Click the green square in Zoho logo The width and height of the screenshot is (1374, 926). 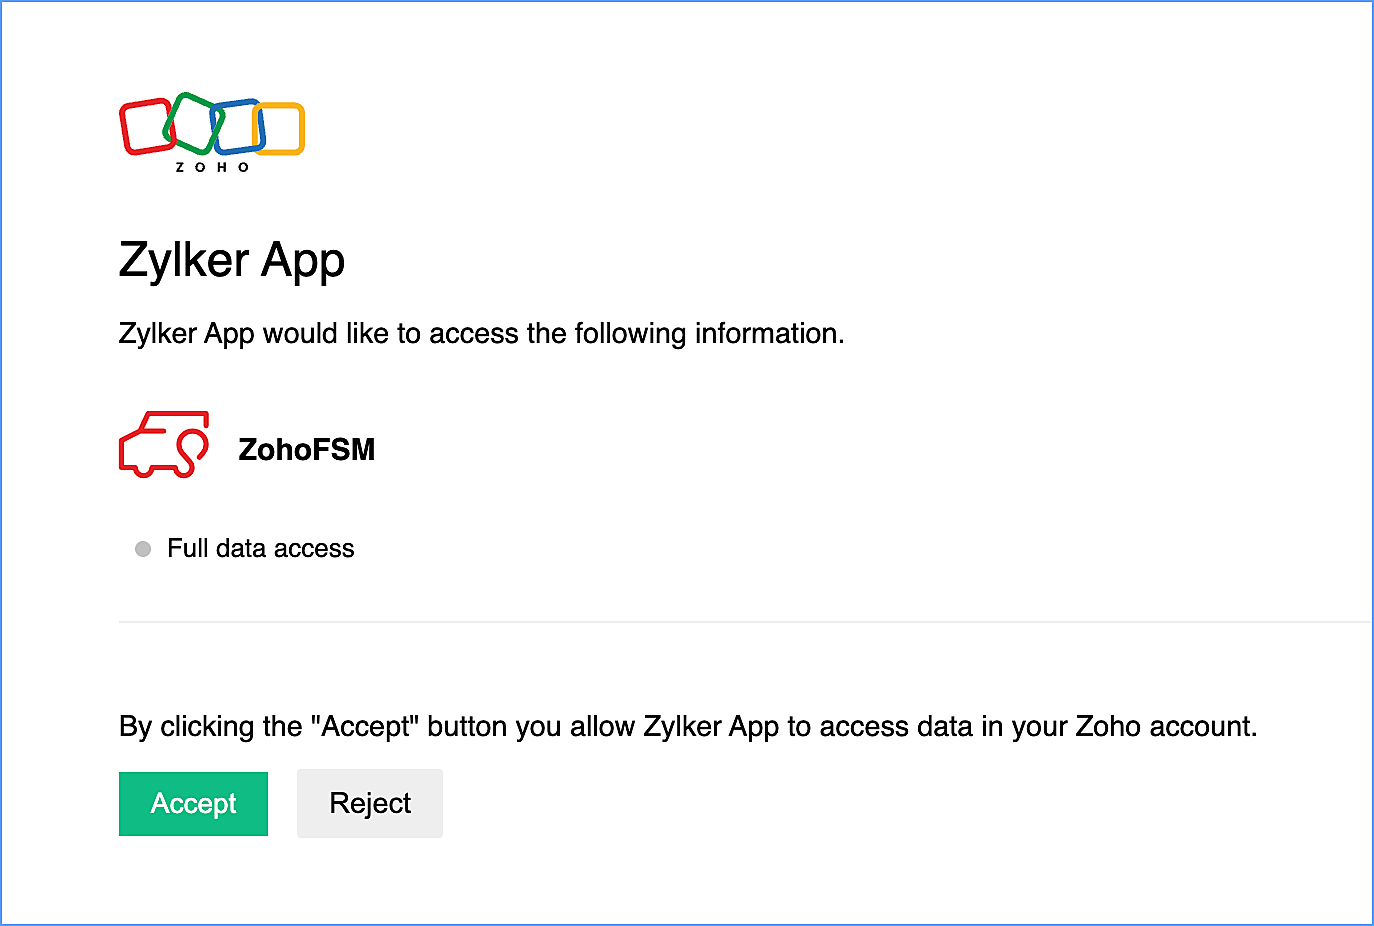(x=190, y=121)
